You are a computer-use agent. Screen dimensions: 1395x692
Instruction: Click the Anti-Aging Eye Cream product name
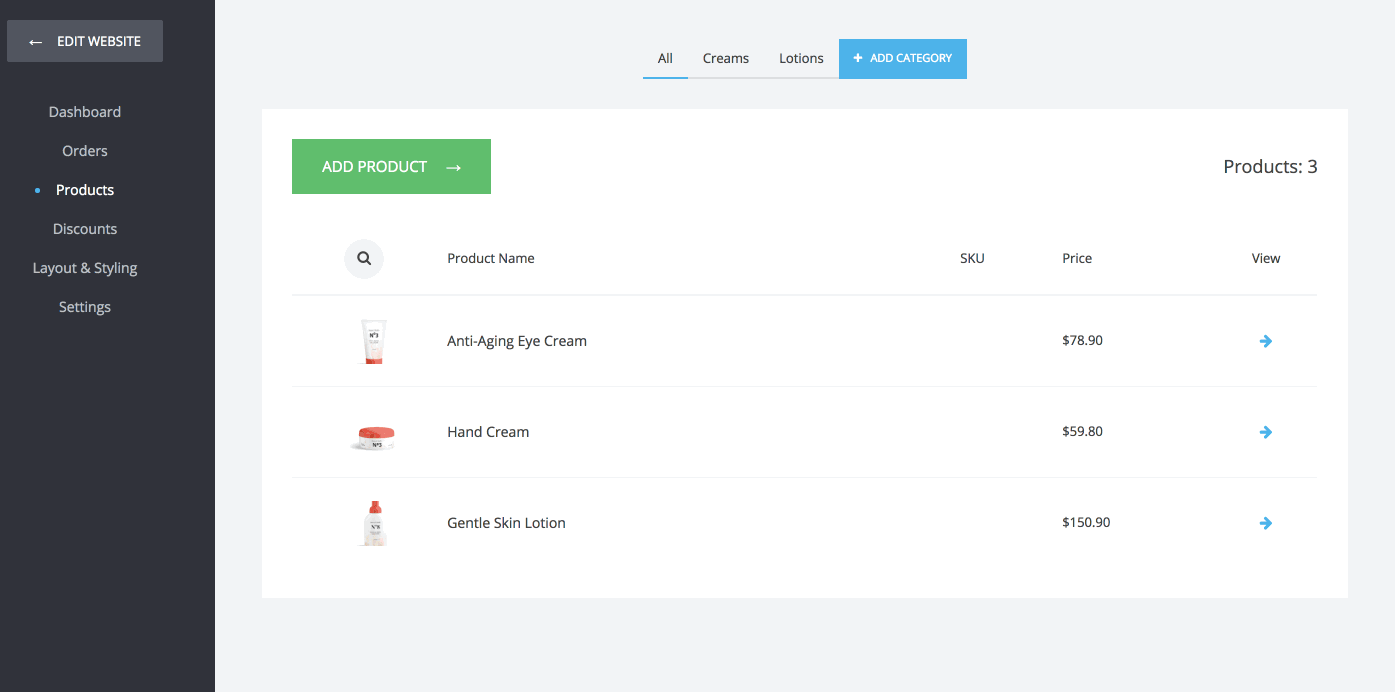click(x=516, y=341)
